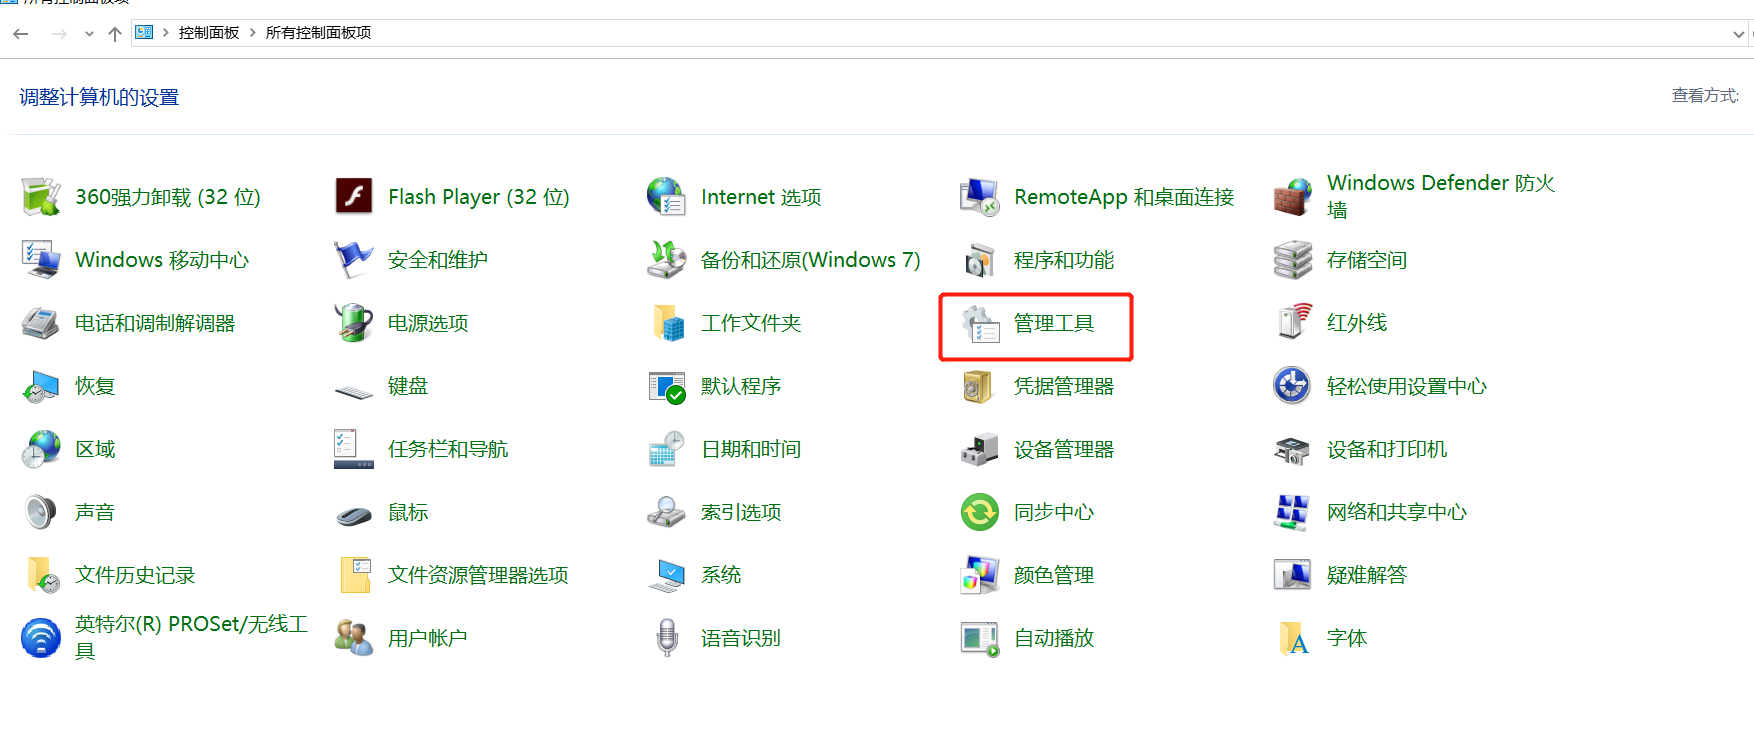Screen dimensions: 1754x756
Task: Open 管理工具 gear icon
Action: click(980, 324)
